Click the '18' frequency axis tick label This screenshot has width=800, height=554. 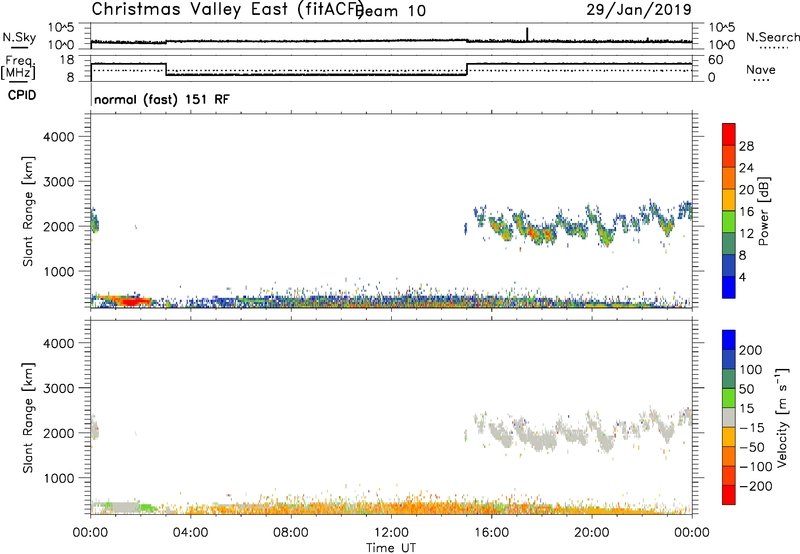[x=67, y=60]
